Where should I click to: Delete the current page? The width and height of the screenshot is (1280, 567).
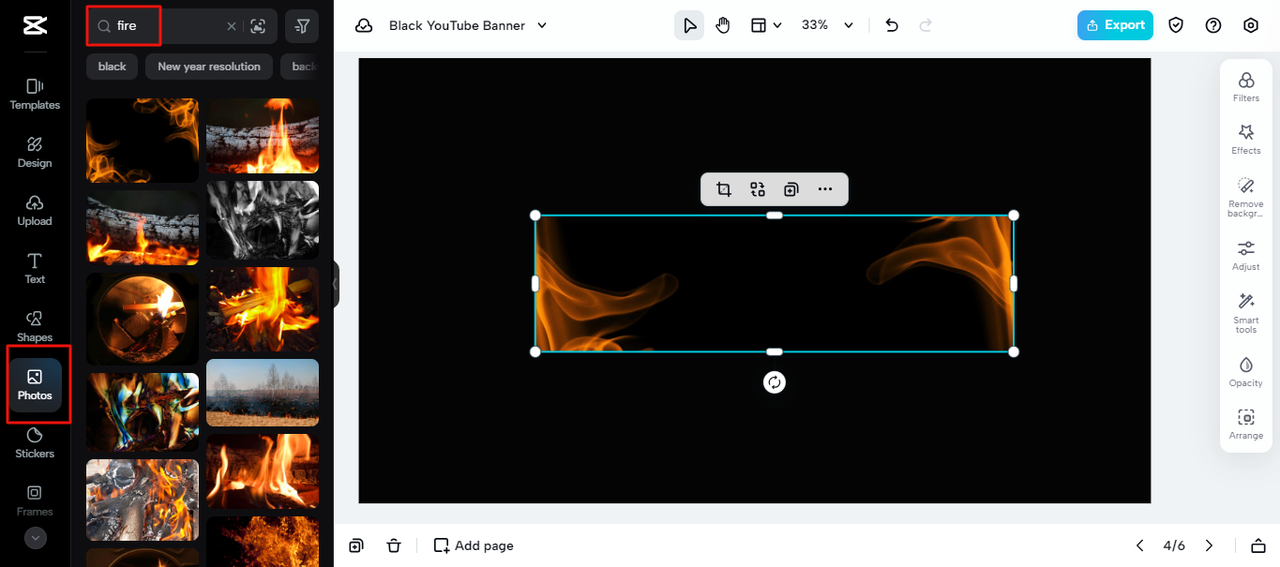click(394, 545)
